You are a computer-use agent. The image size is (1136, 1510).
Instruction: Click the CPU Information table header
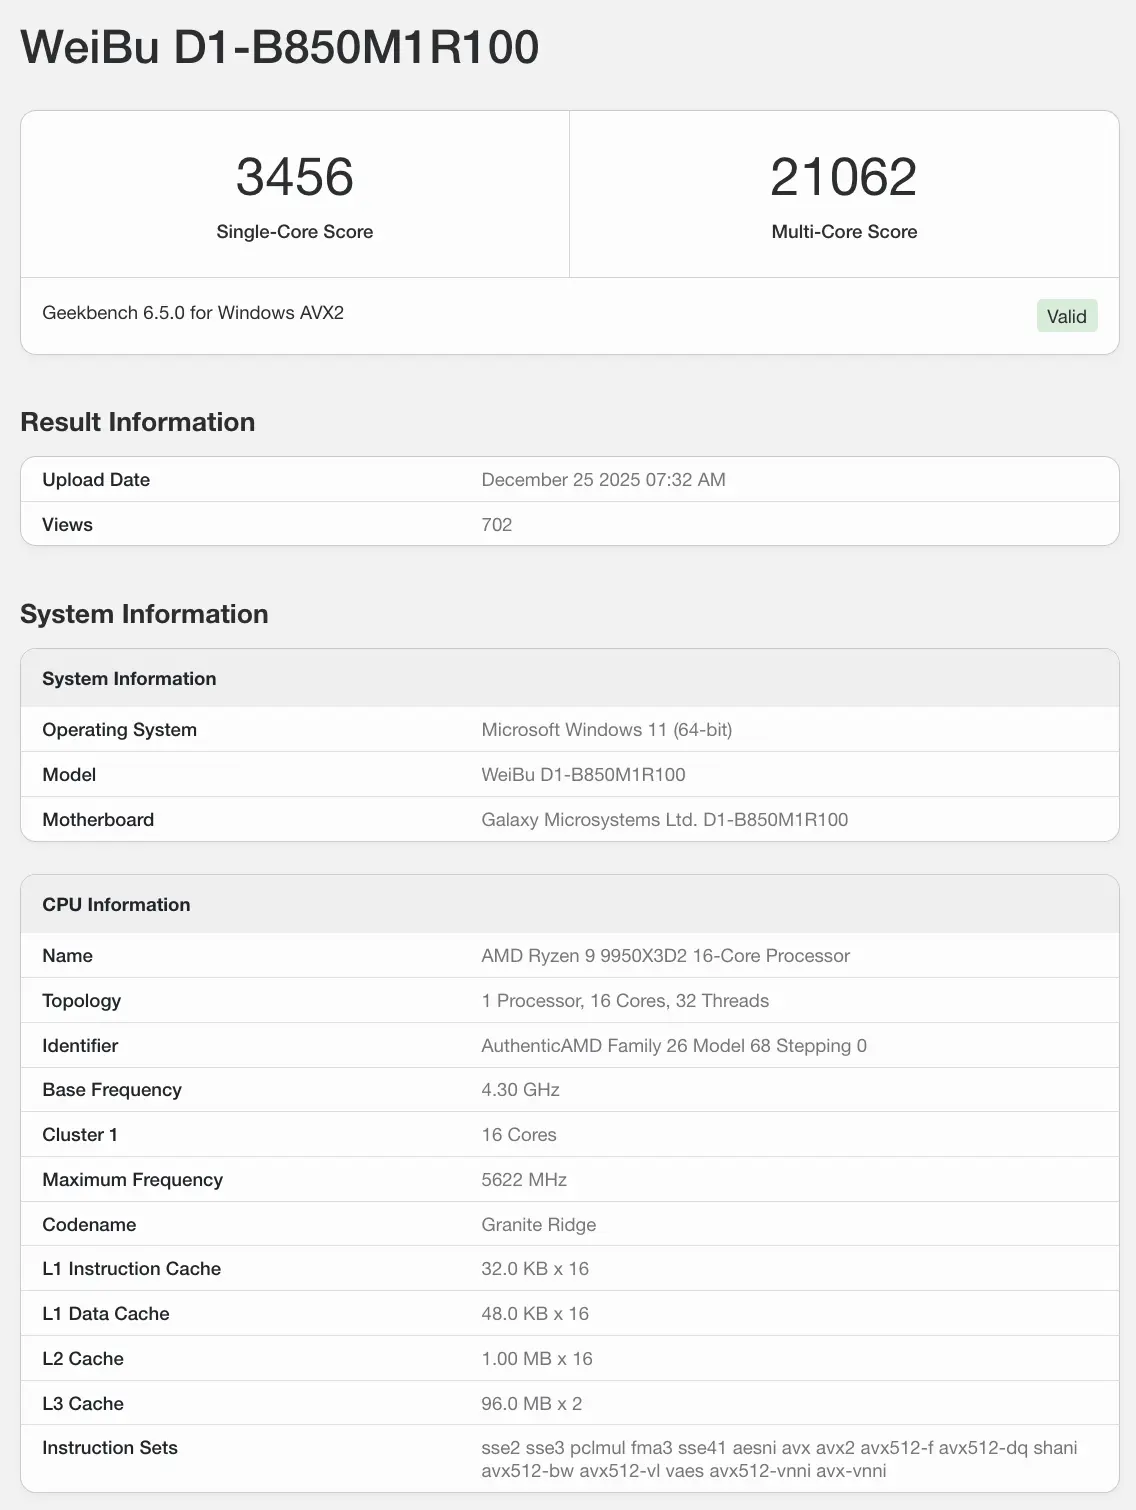(x=116, y=905)
